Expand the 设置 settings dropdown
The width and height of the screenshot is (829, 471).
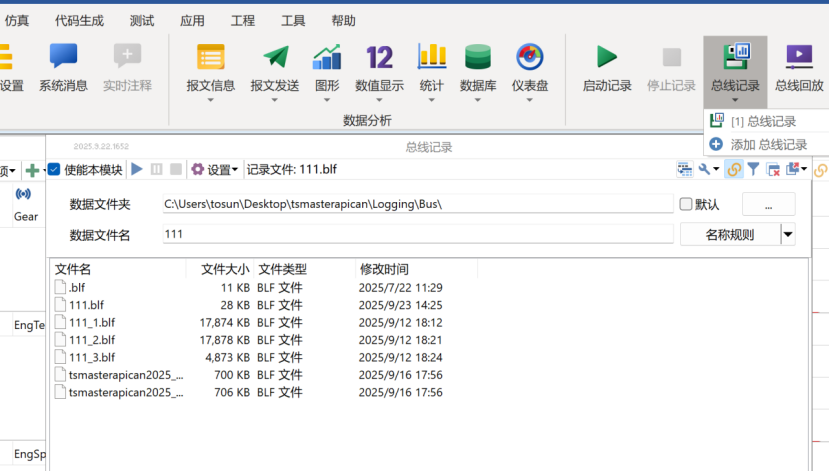click(214, 170)
